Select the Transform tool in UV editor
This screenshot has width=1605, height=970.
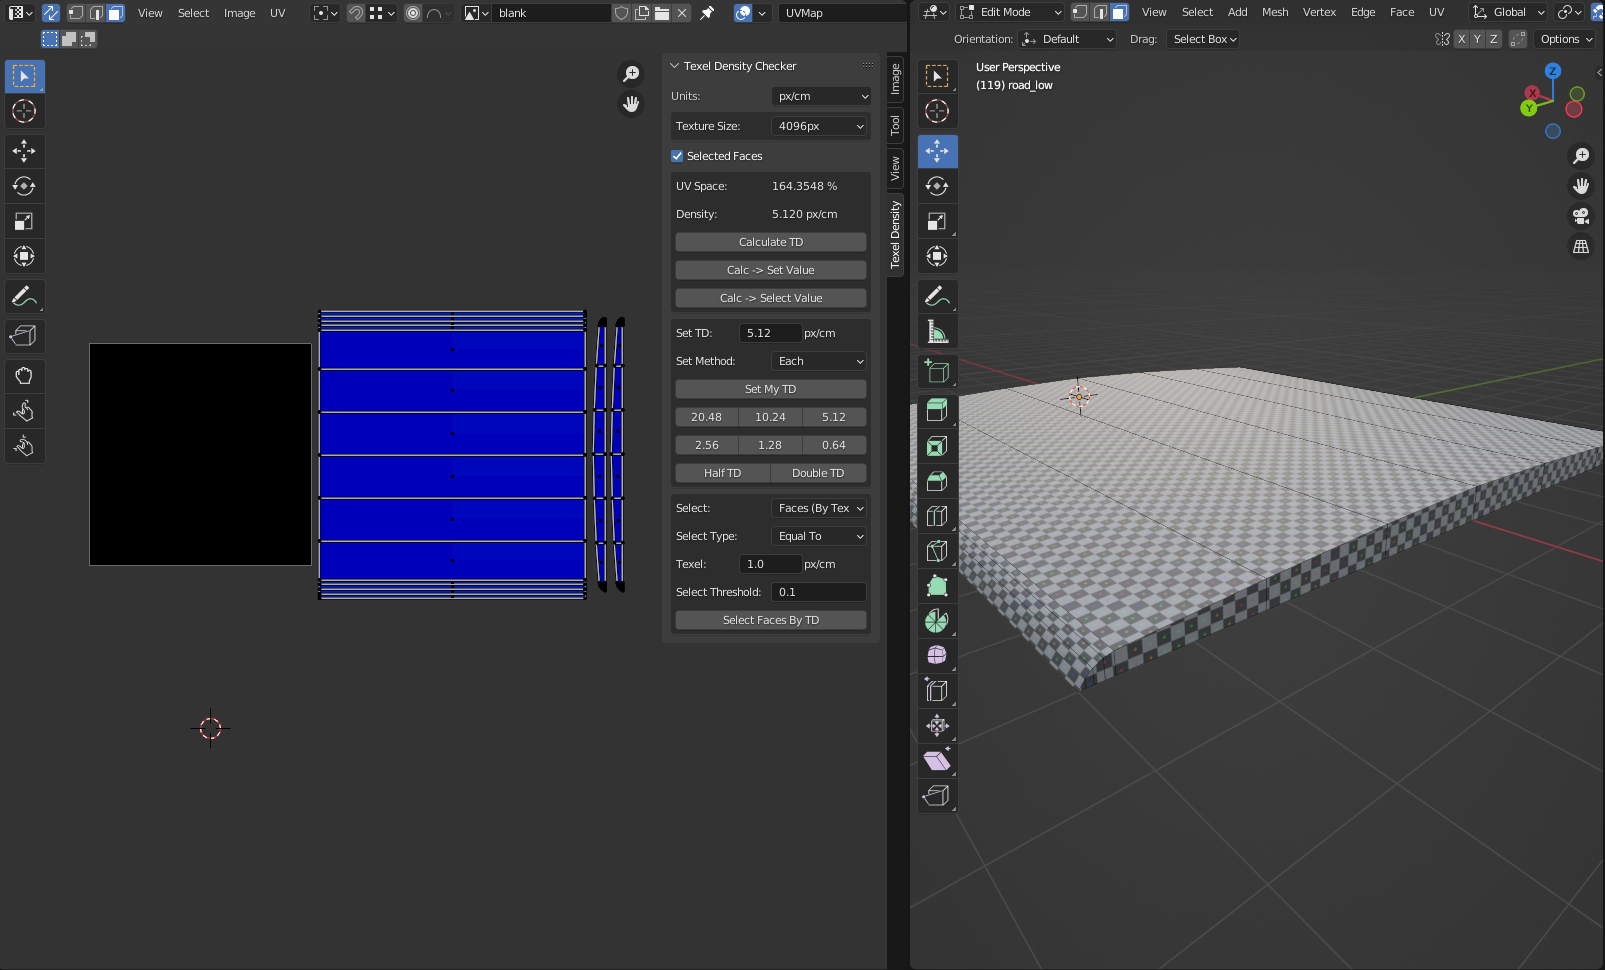pos(24,256)
